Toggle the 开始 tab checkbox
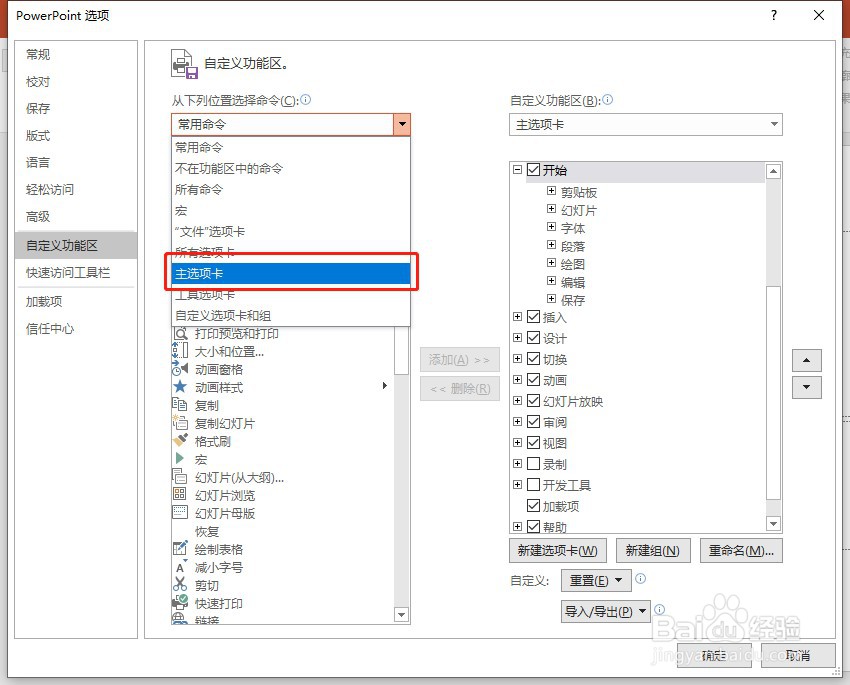 (533, 170)
